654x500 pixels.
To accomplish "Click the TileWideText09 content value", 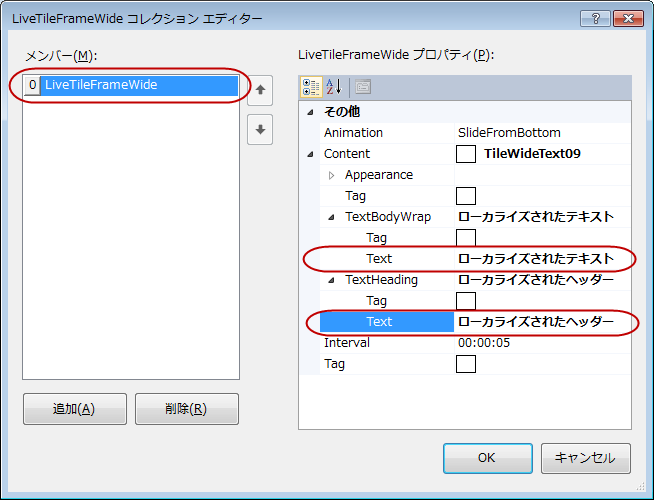I will pyautogui.click(x=532, y=153).
